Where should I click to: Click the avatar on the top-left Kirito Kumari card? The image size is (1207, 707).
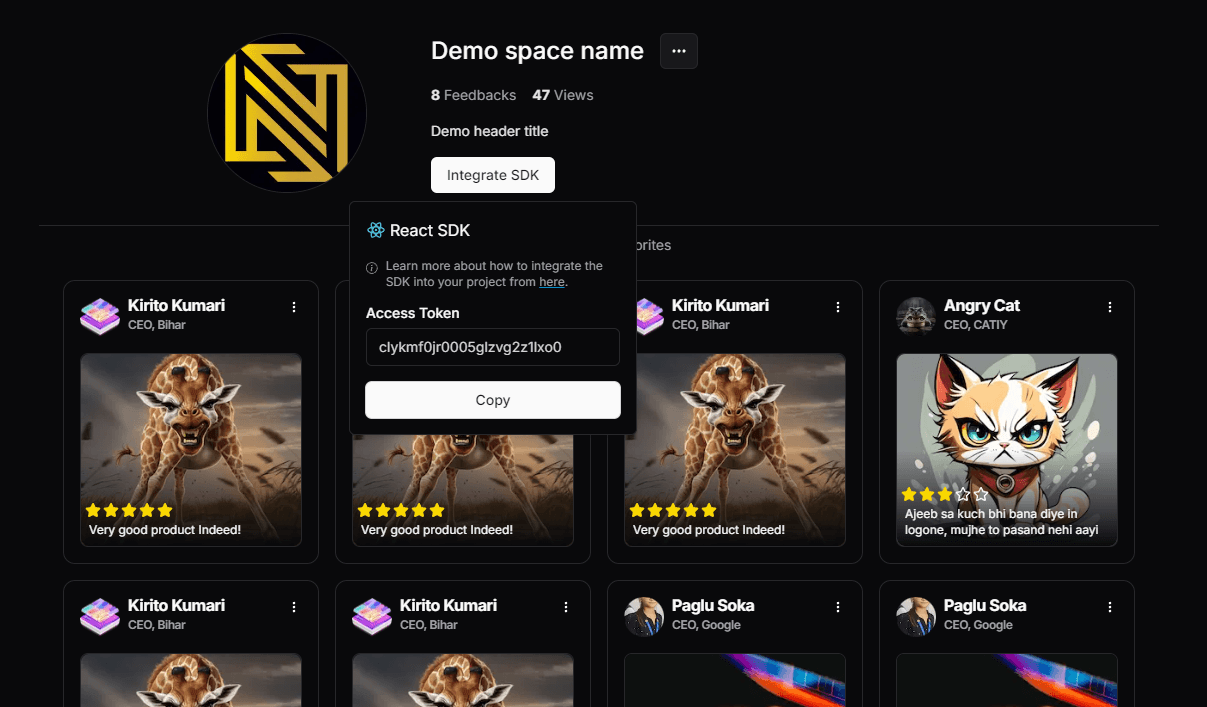[x=99, y=315]
